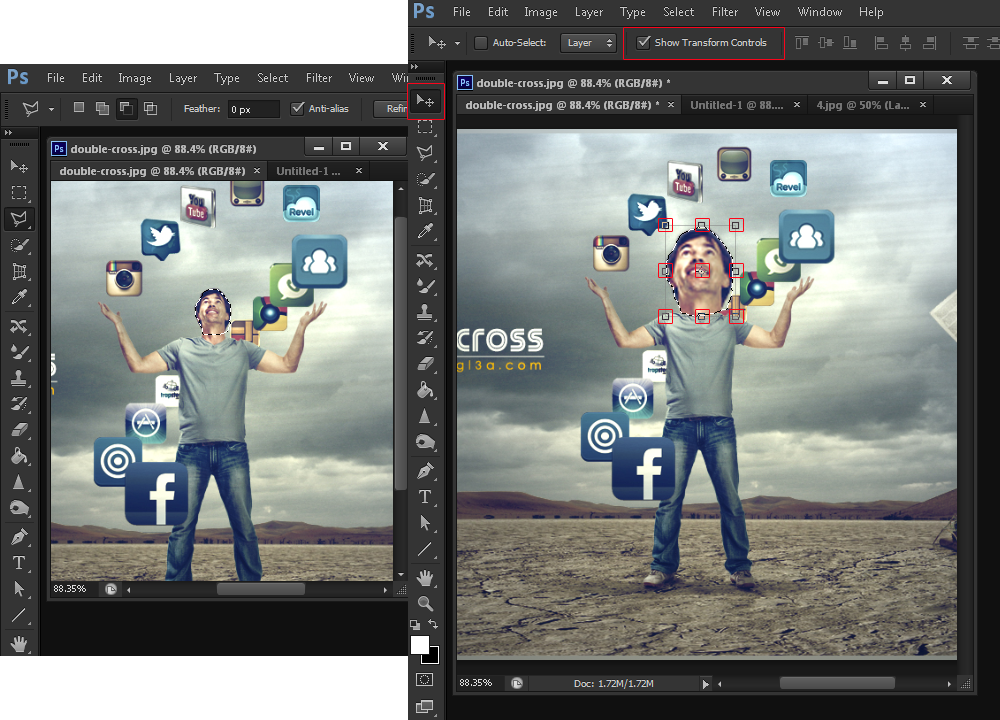The image size is (1000, 720).
Task: Open Lasso tool preset picker arrow in left window
Action: pos(51,110)
